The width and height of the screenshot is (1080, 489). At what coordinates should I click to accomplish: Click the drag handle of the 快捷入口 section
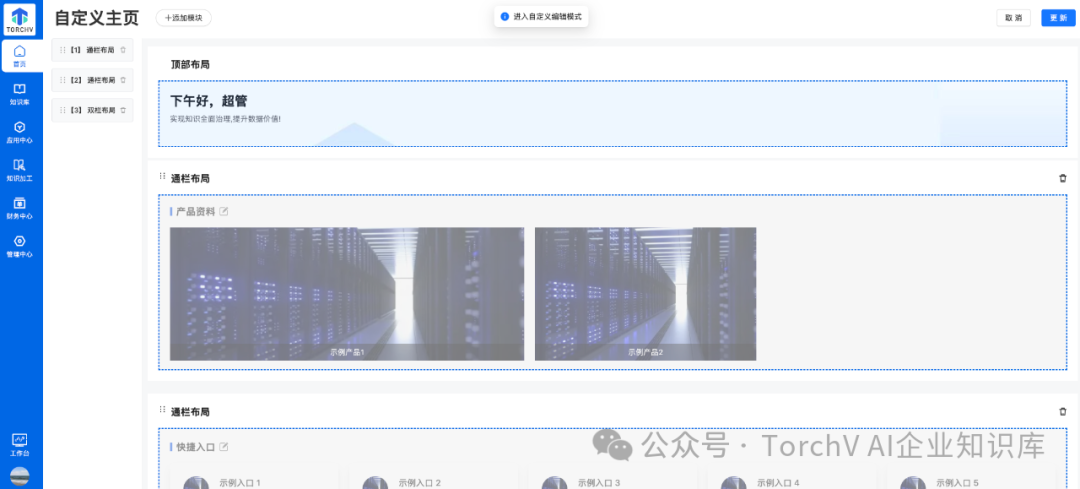click(163, 410)
